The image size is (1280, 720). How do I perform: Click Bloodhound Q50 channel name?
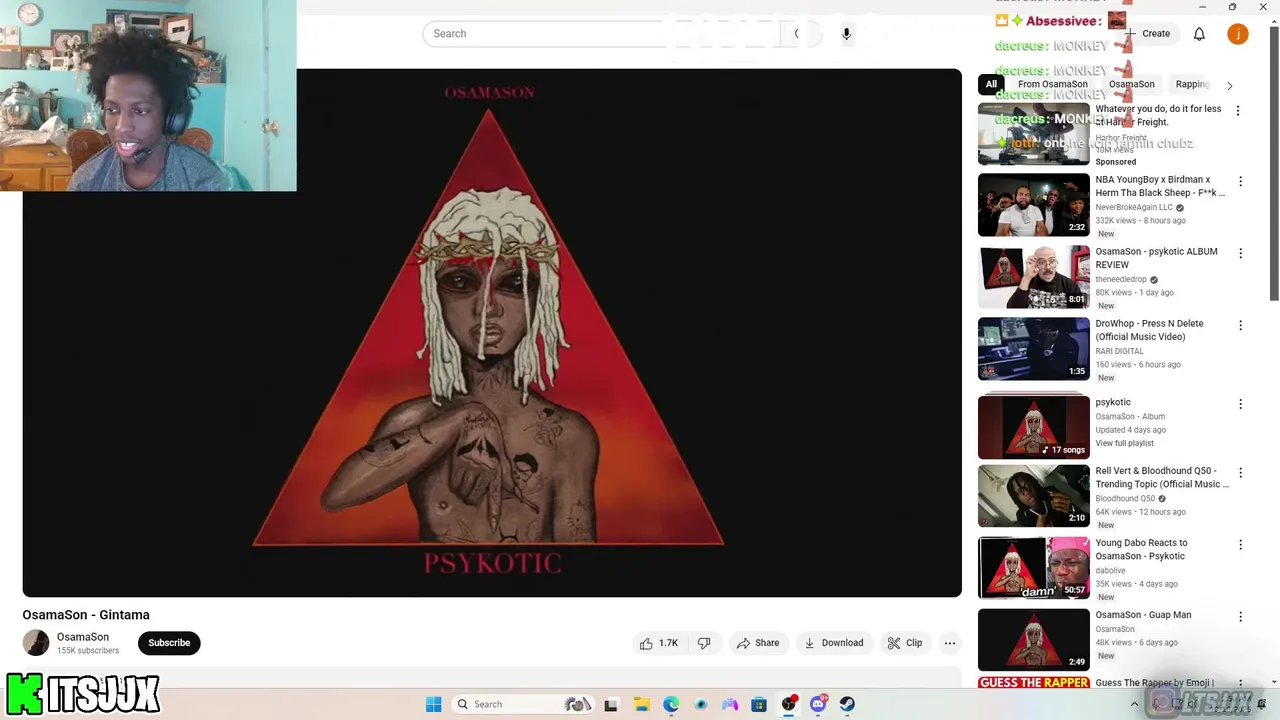coord(1125,499)
